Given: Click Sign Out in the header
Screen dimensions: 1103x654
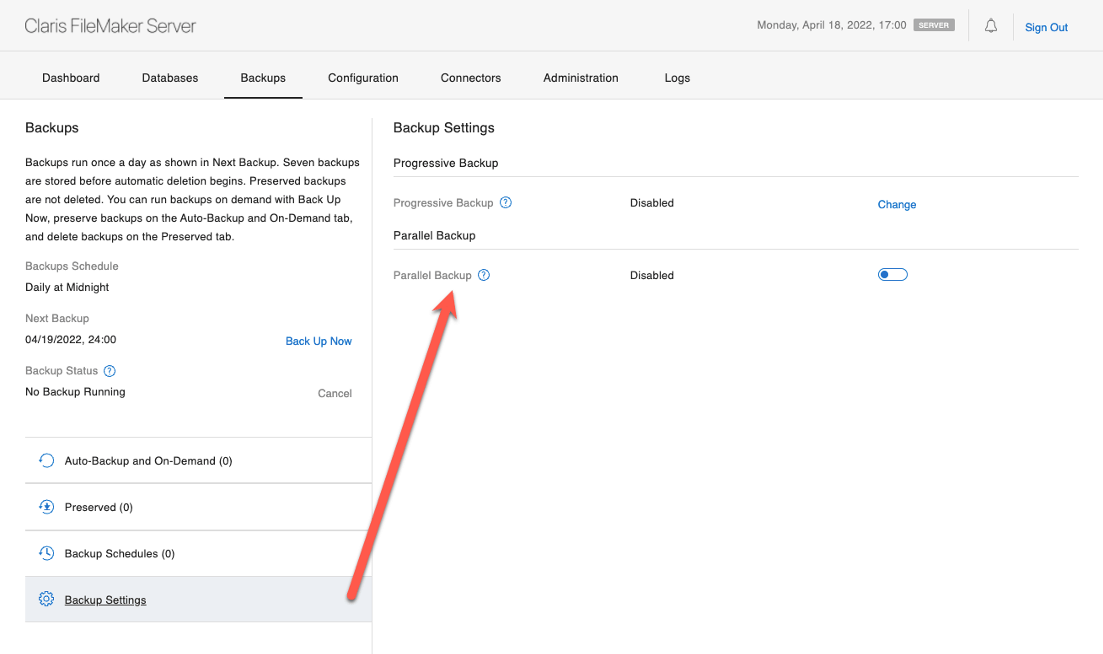Looking at the screenshot, I should pos(1046,27).
